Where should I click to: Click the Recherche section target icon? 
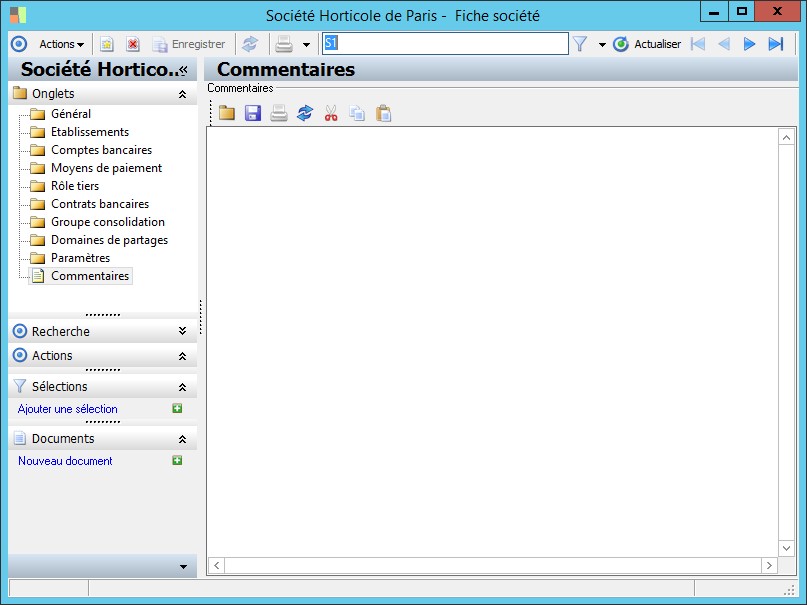(20, 331)
